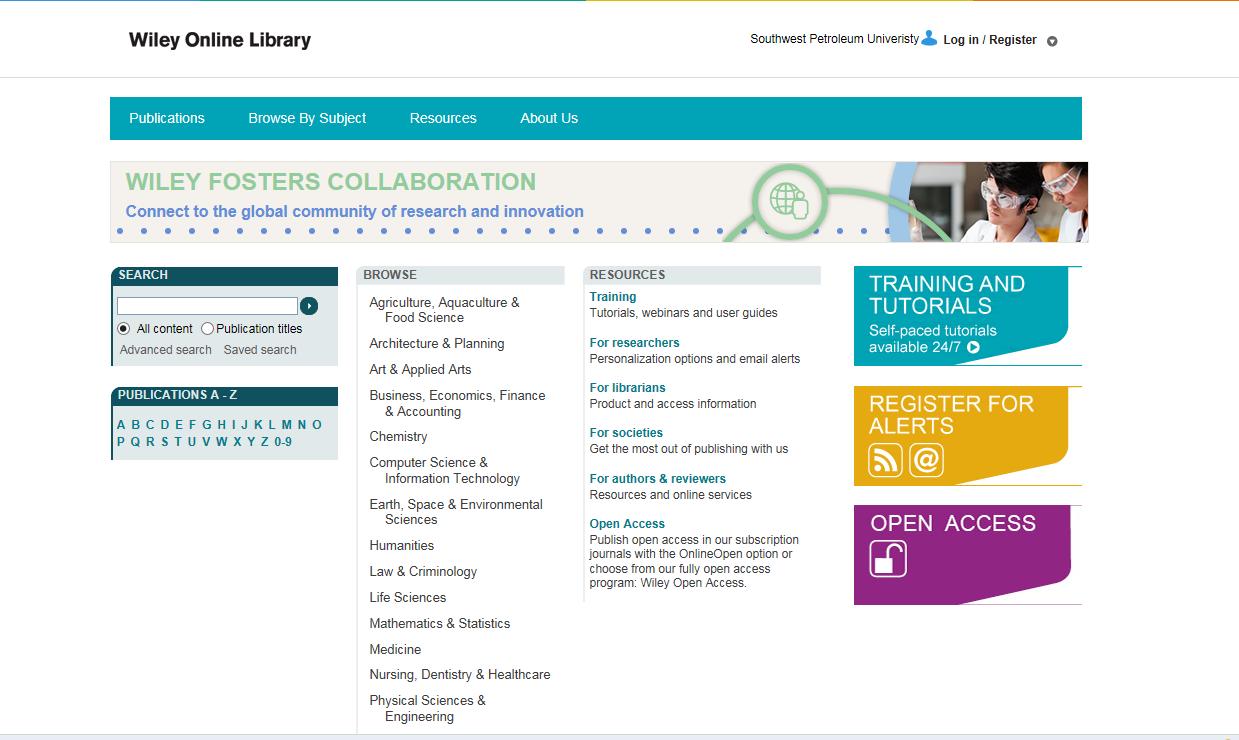Browse publications starting with letter G
Image resolution: width=1239 pixels, height=740 pixels.
[x=207, y=424]
